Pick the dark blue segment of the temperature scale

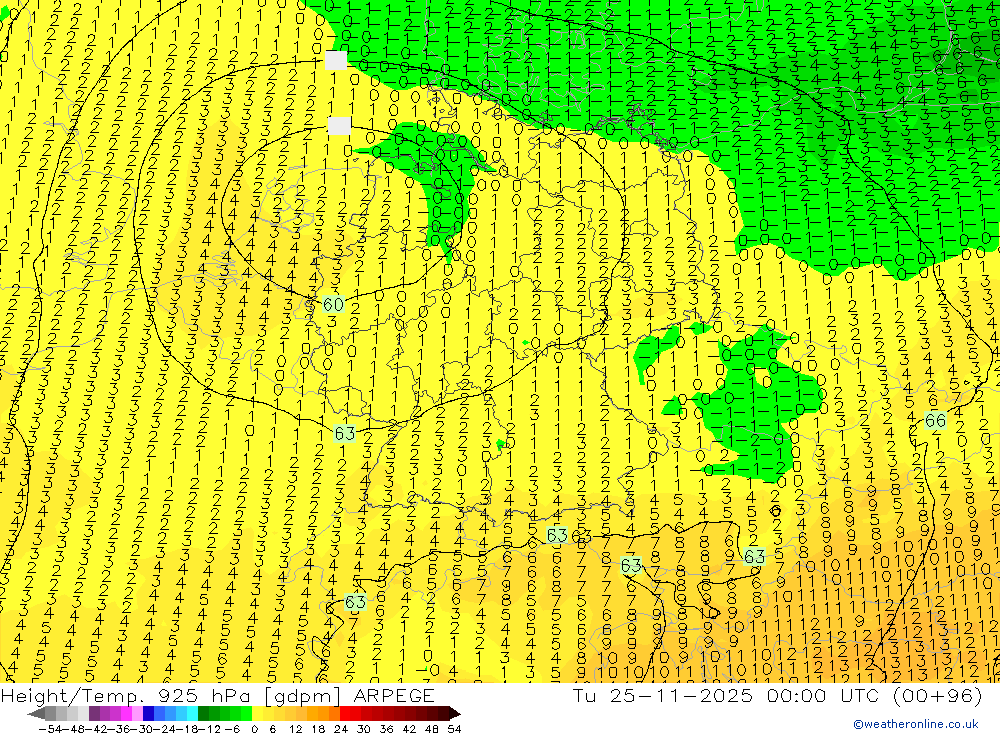coord(149,713)
